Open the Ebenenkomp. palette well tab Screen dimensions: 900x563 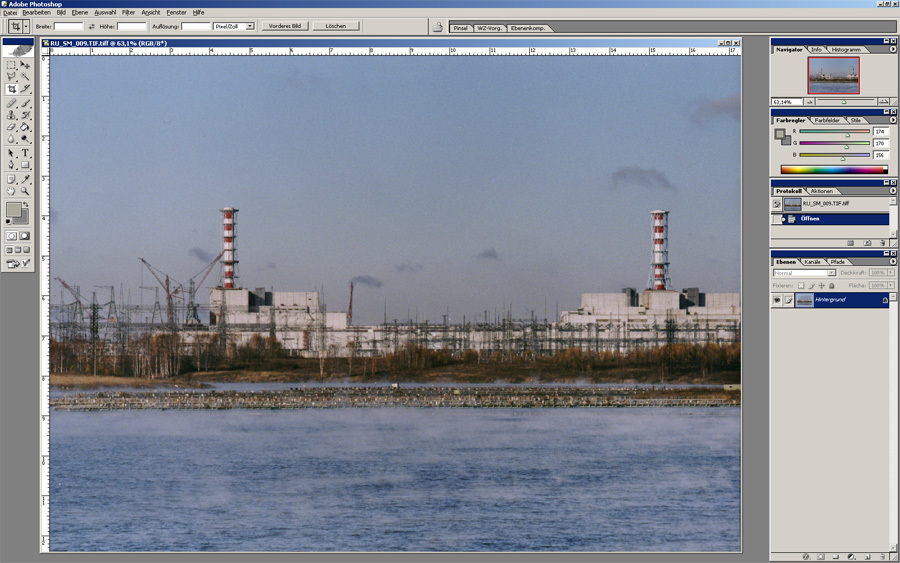[x=527, y=28]
